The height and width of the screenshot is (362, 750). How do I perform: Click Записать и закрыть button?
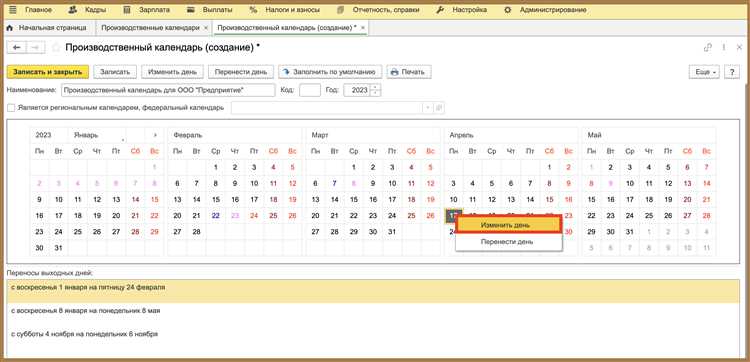pyautogui.click(x=48, y=72)
